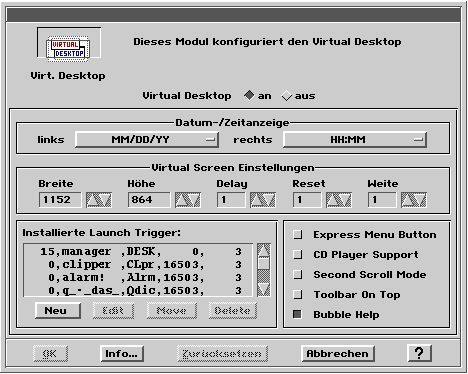Screen dimensions: 468x374
Task: Click the disabled Edit button
Action: [x=113, y=311]
